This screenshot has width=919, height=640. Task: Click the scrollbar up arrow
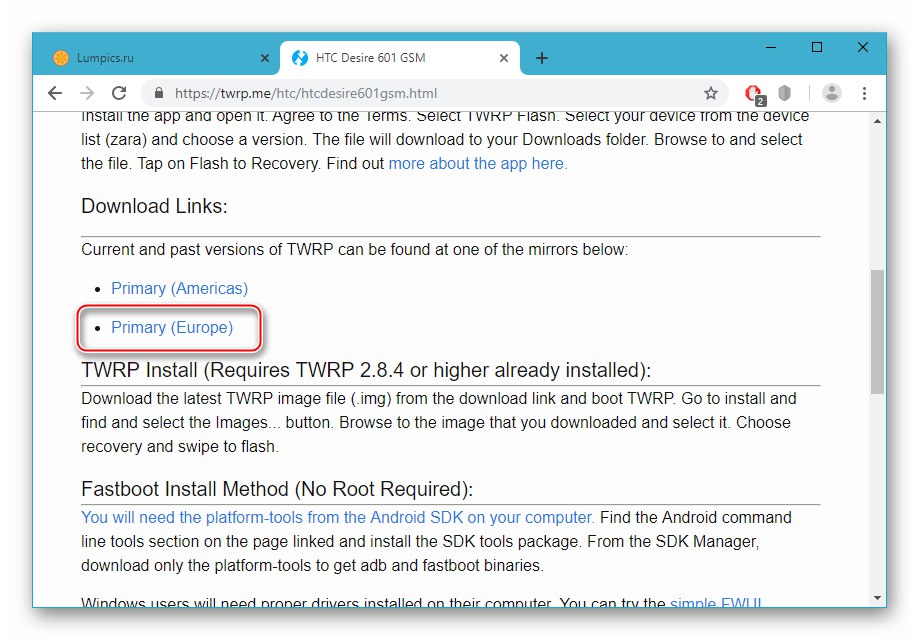click(877, 121)
